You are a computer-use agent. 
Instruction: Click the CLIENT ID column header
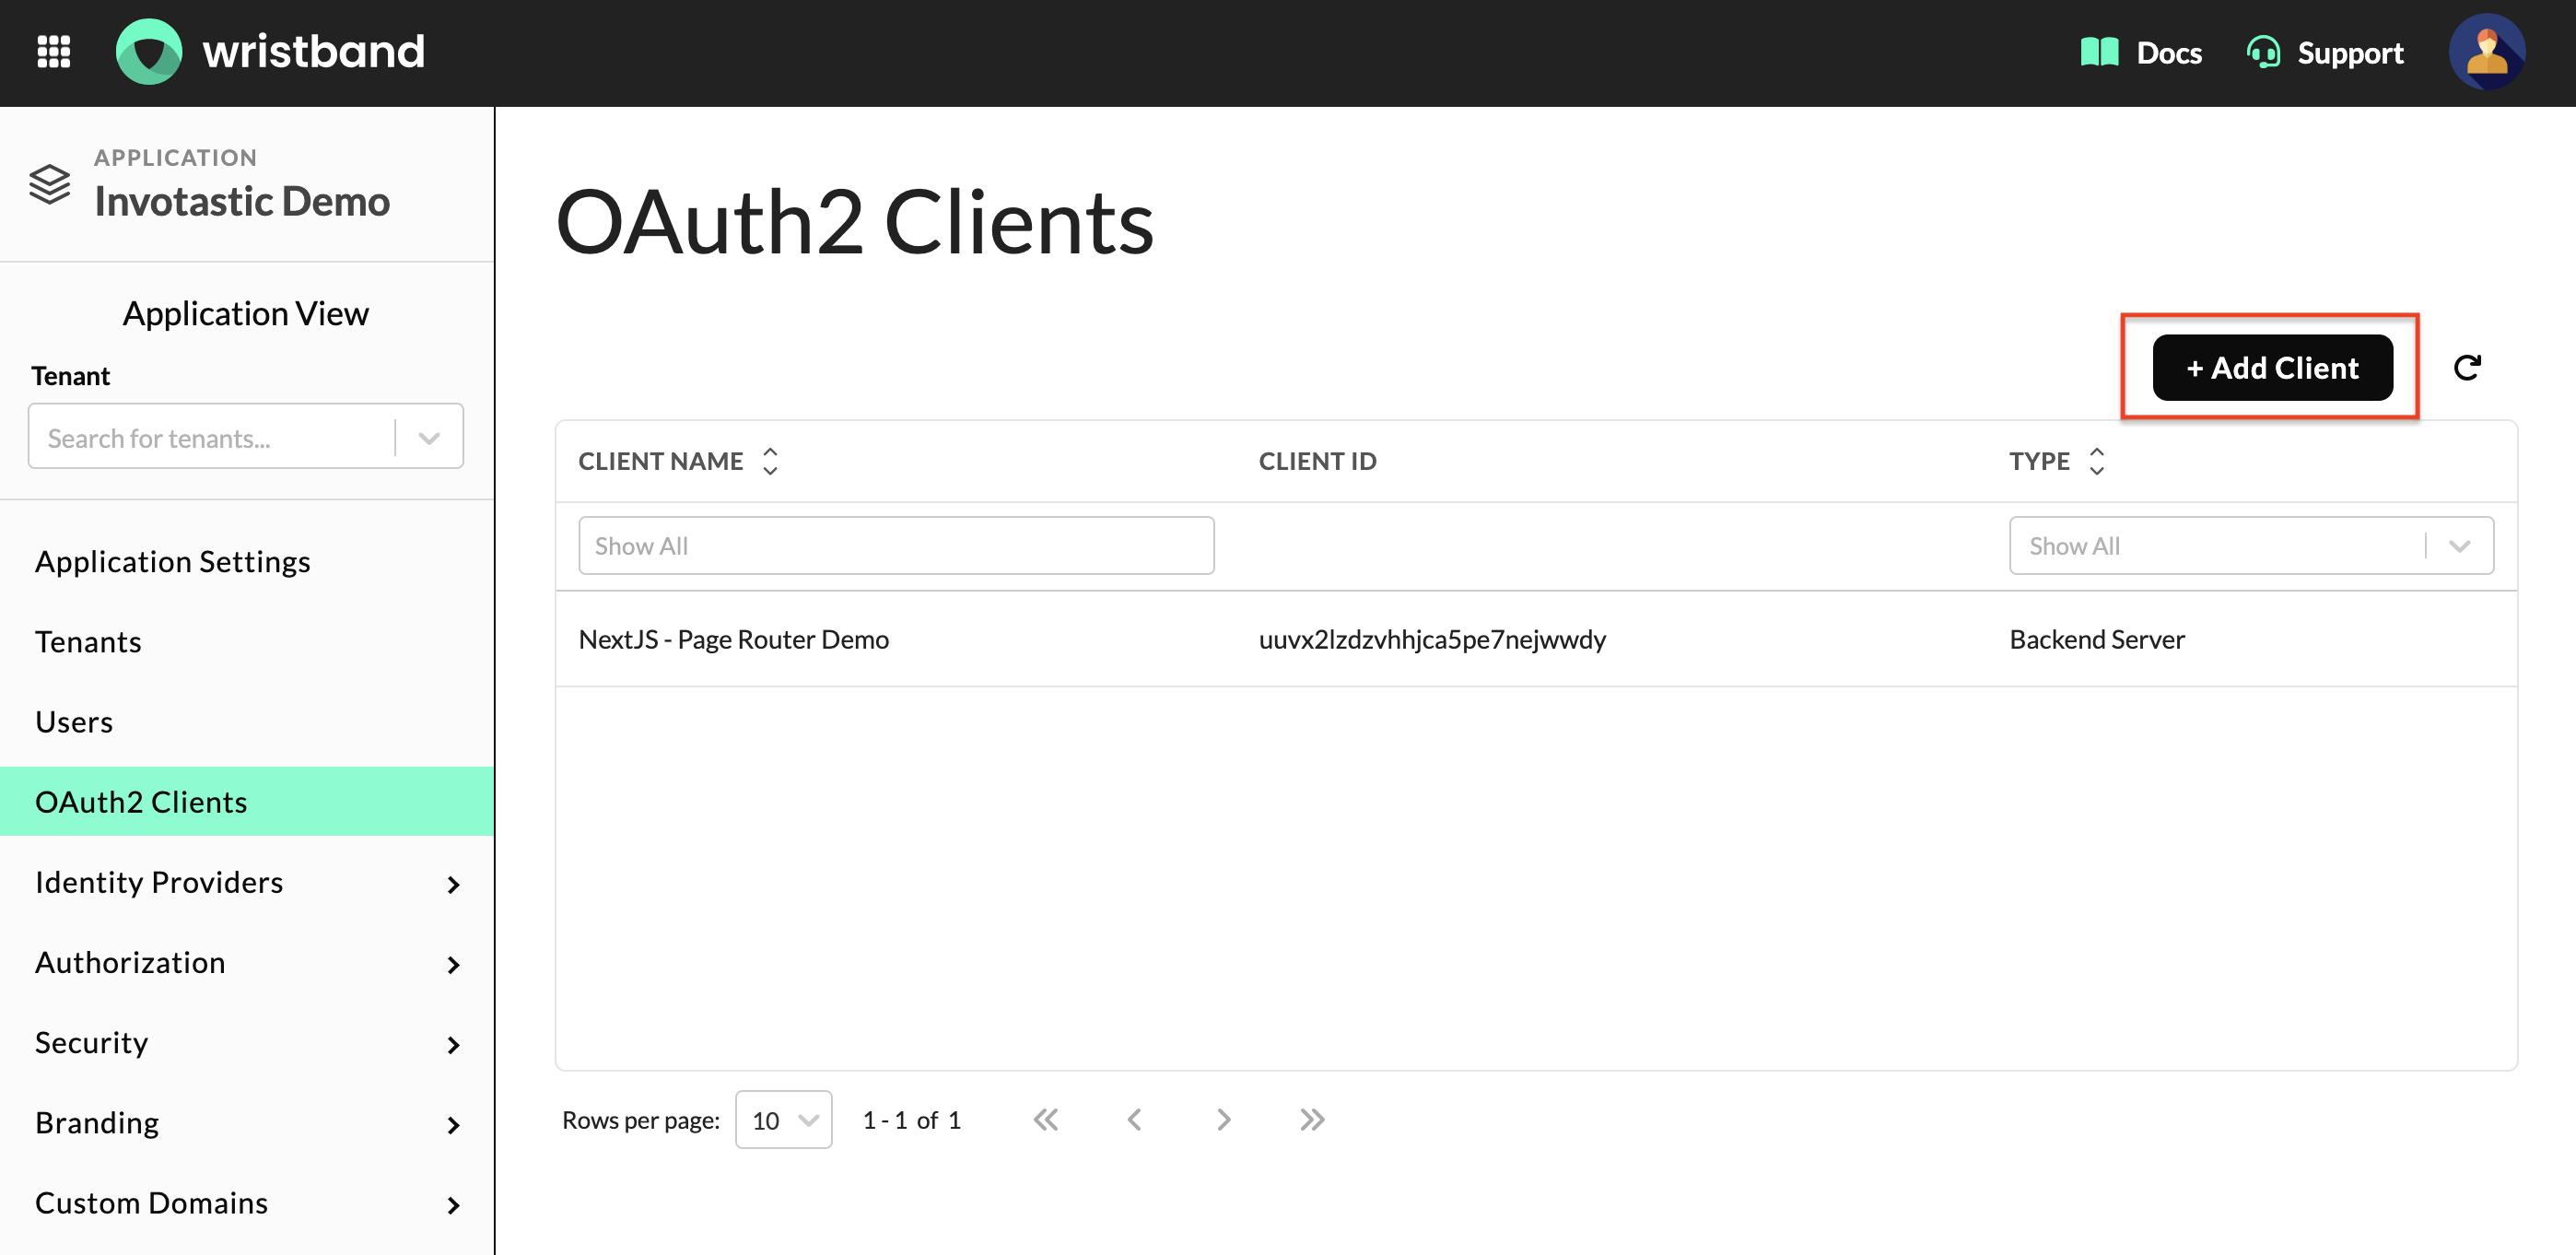[x=1317, y=461]
